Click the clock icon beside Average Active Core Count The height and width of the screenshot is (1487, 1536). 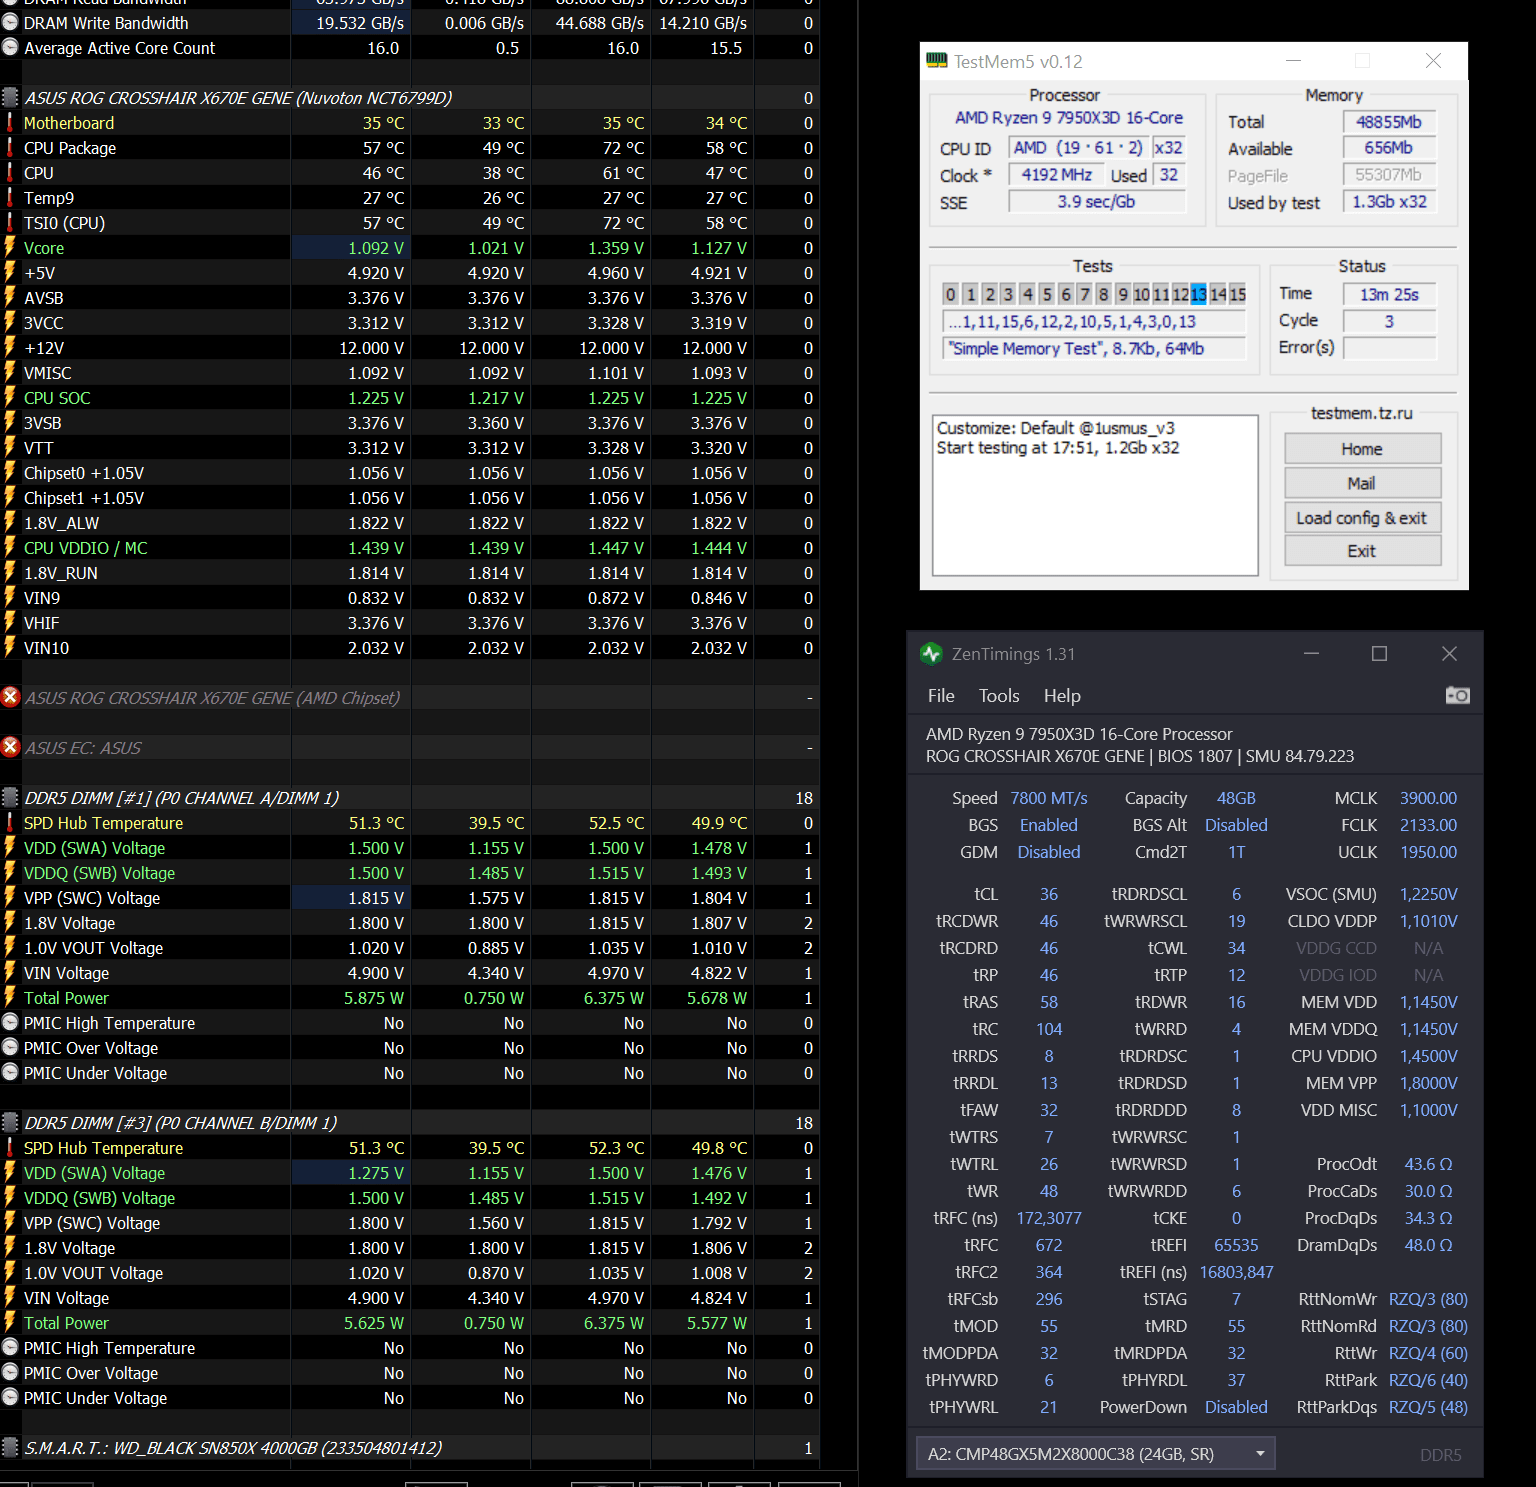(10, 47)
